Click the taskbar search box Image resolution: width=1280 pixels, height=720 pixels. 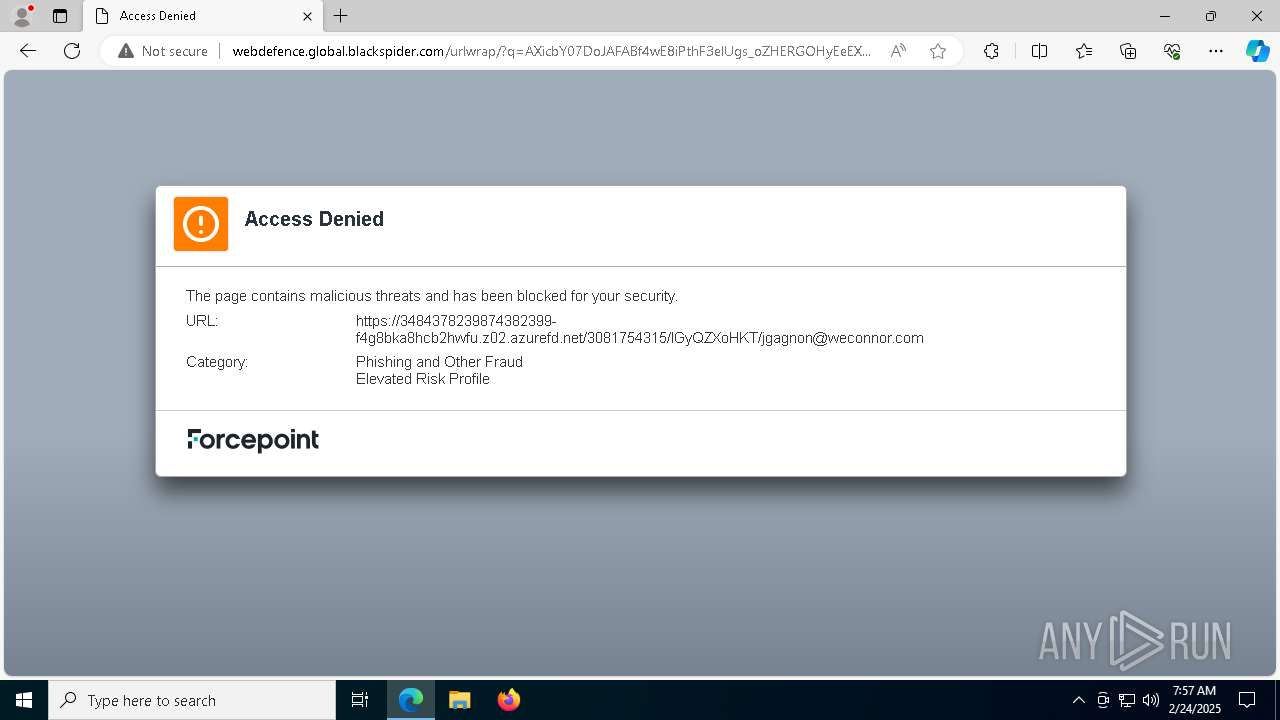[x=192, y=700]
